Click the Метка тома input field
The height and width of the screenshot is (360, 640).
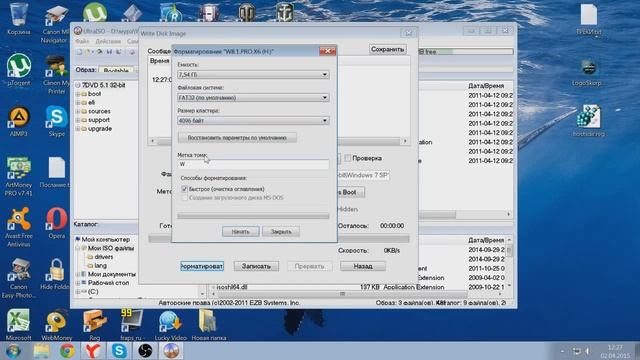tap(253, 164)
